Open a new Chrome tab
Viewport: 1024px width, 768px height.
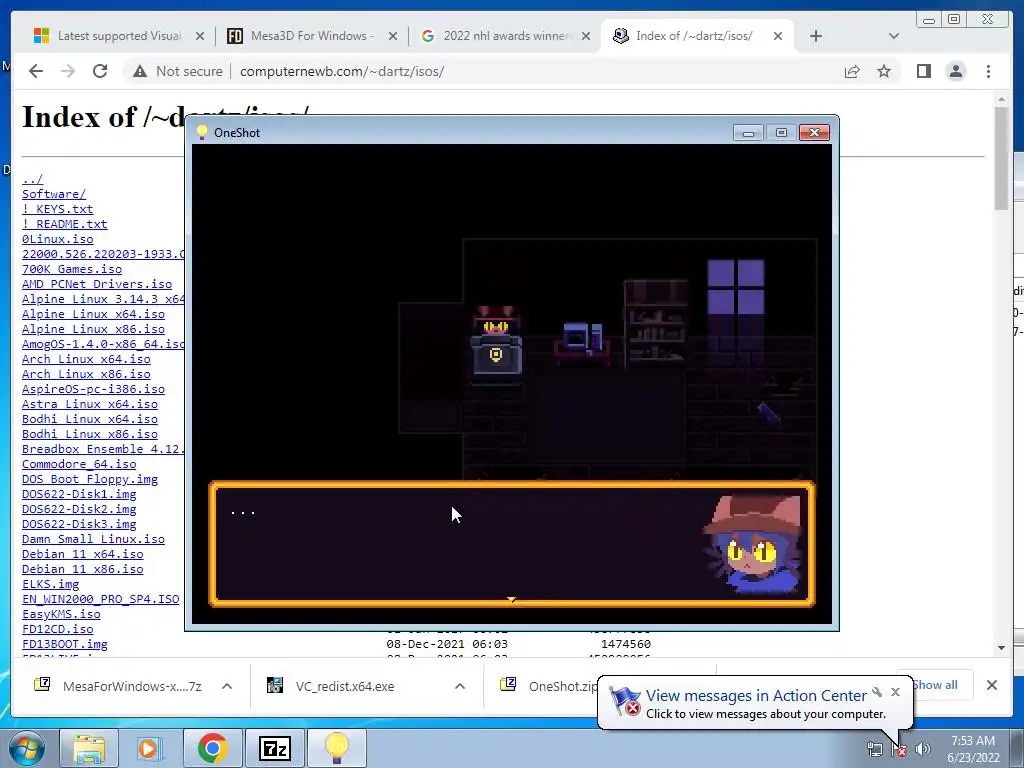click(816, 36)
